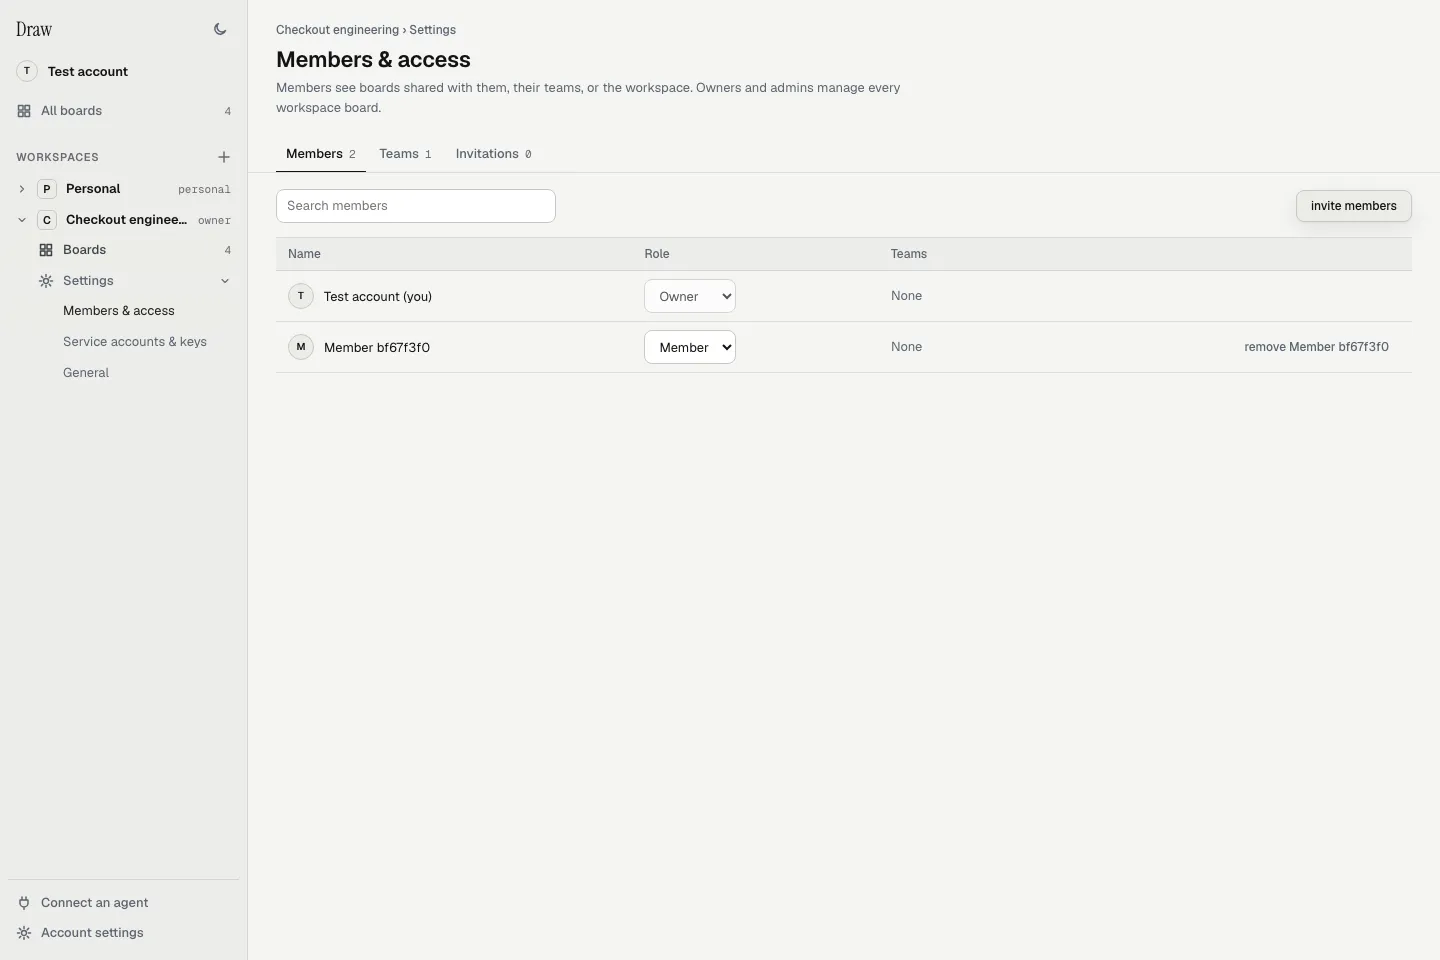This screenshot has height=960, width=1440.
Task: Click Checkout engineering in the breadcrumb
Action: [338, 30]
